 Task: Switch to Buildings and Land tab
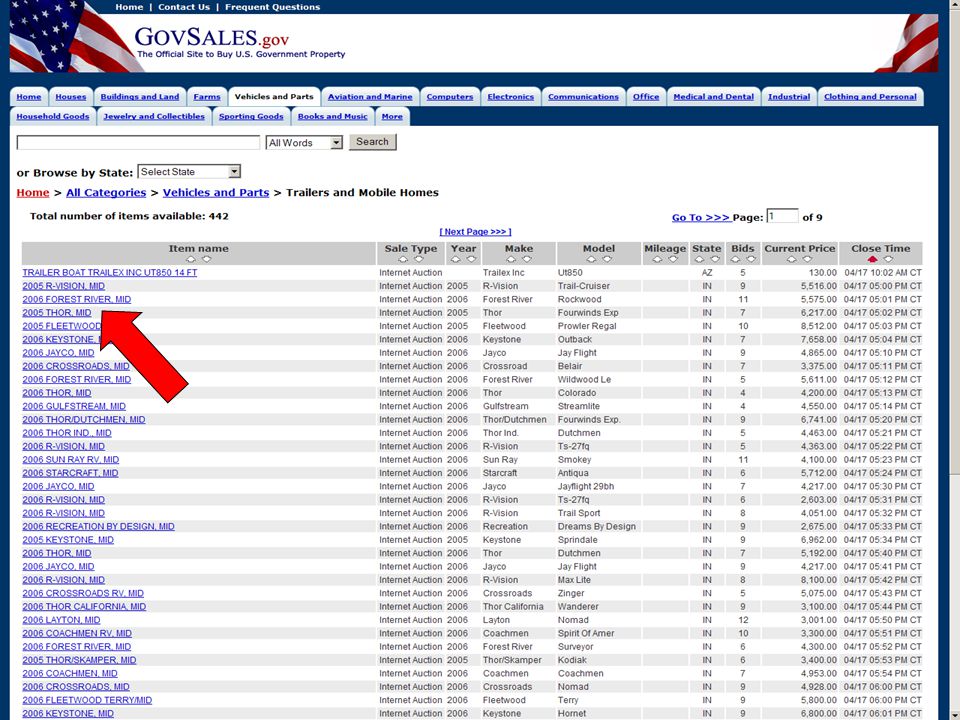point(140,97)
